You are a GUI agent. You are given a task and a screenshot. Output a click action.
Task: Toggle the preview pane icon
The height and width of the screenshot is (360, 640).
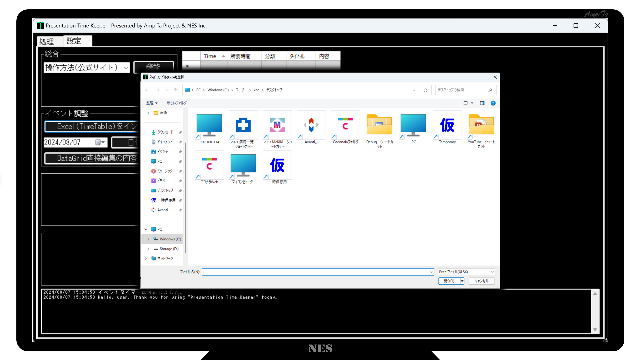click(x=482, y=103)
